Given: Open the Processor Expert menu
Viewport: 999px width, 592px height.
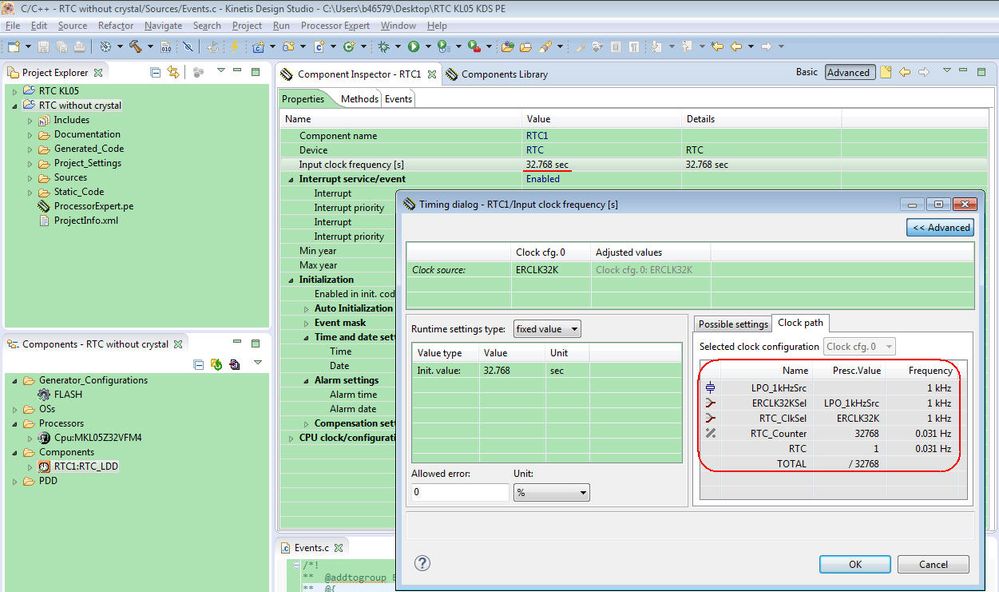Looking at the screenshot, I should click(335, 25).
